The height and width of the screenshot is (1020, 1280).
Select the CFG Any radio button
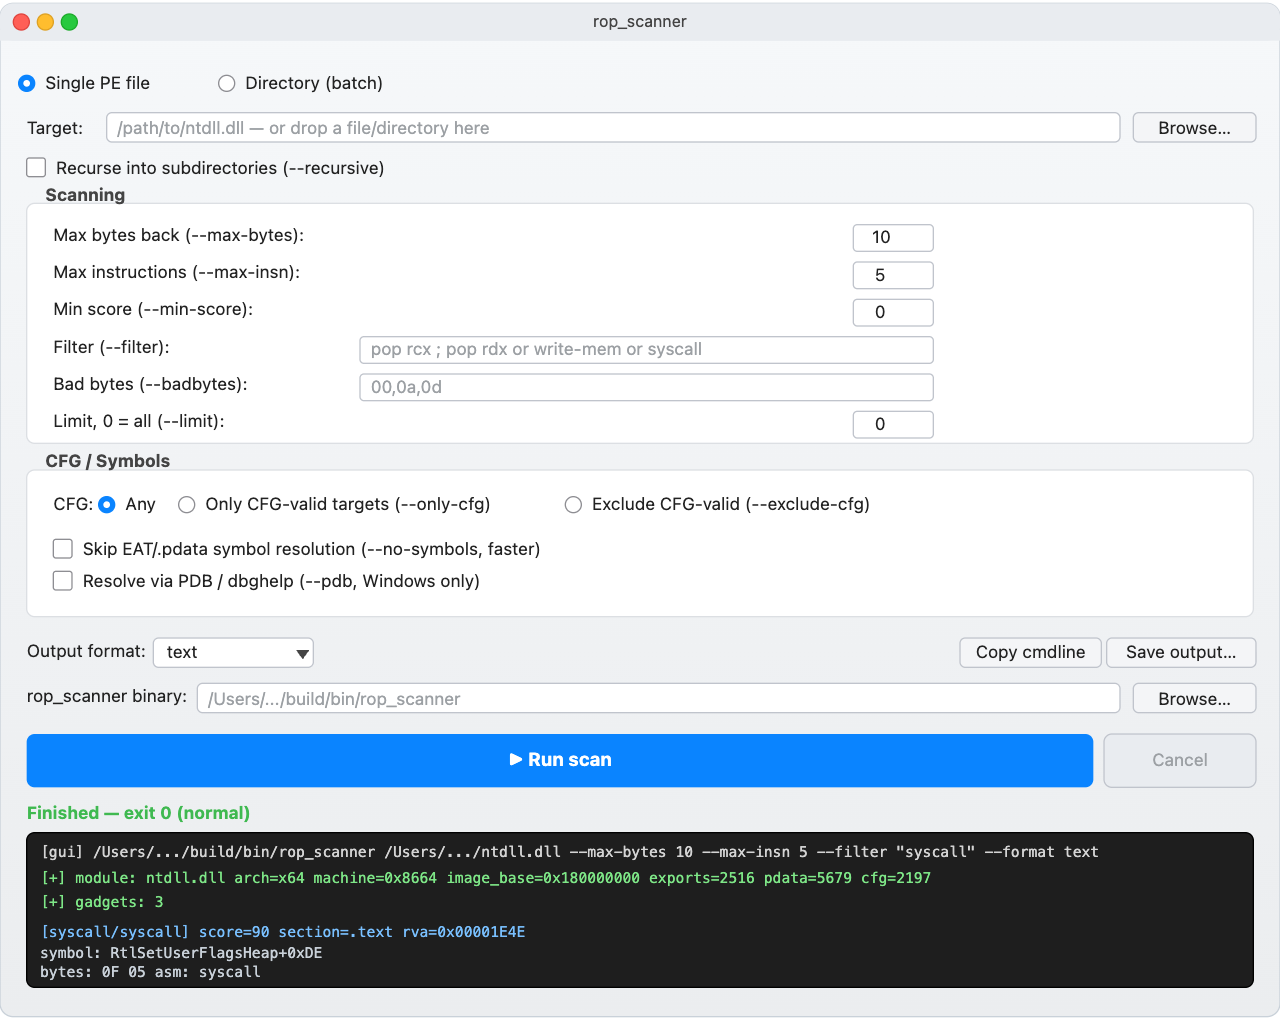pyautogui.click(x=107, y=505)
